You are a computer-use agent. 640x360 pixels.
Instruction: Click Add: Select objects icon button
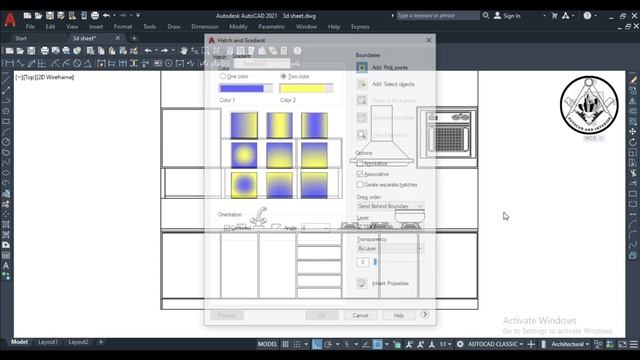362,84
